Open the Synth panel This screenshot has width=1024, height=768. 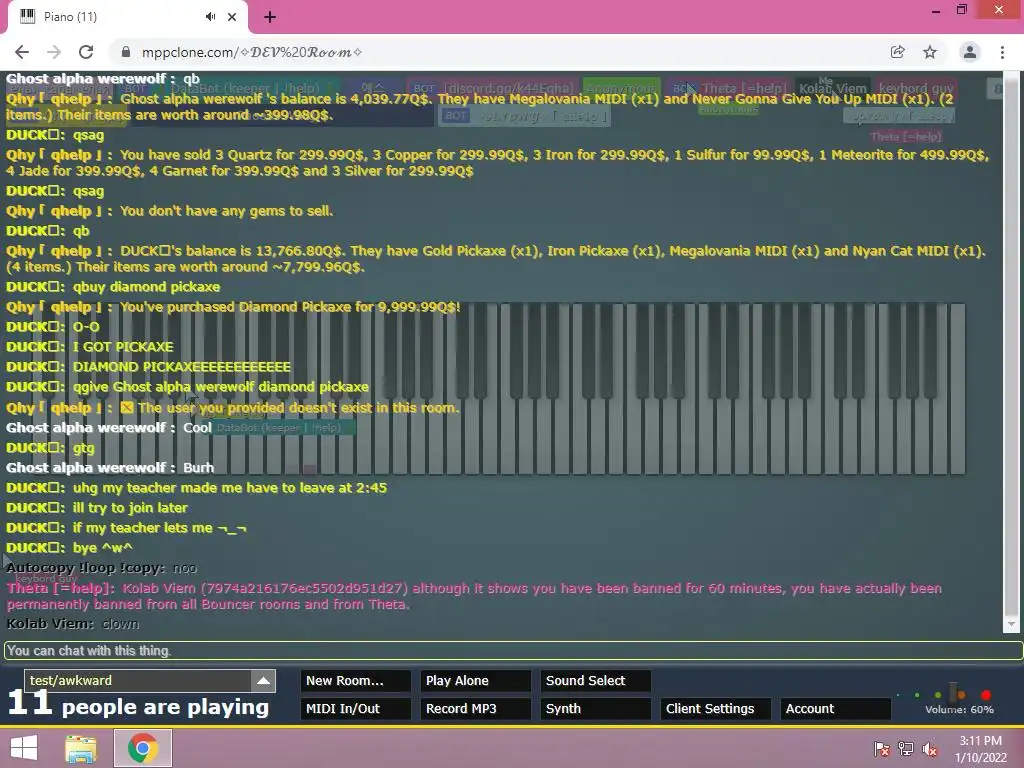tap(596, 709)
